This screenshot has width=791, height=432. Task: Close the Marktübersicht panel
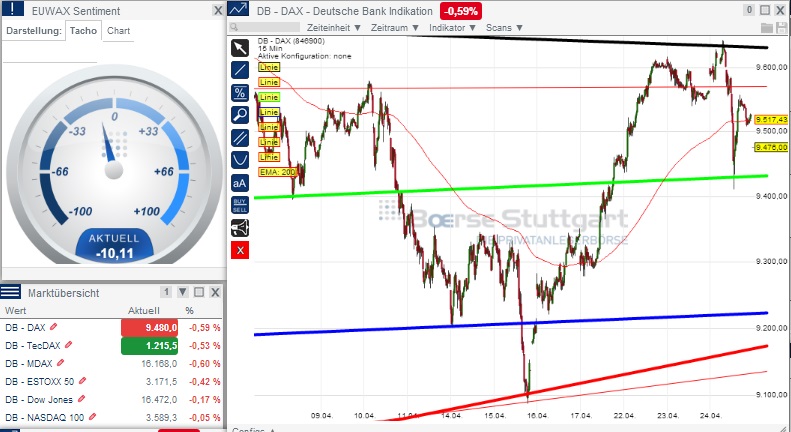click(x=215, y=292)
